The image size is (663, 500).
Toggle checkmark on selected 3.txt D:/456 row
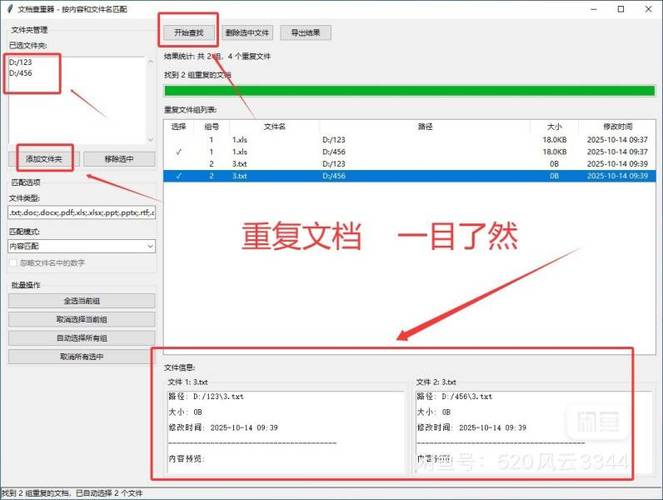pos(179,176)
